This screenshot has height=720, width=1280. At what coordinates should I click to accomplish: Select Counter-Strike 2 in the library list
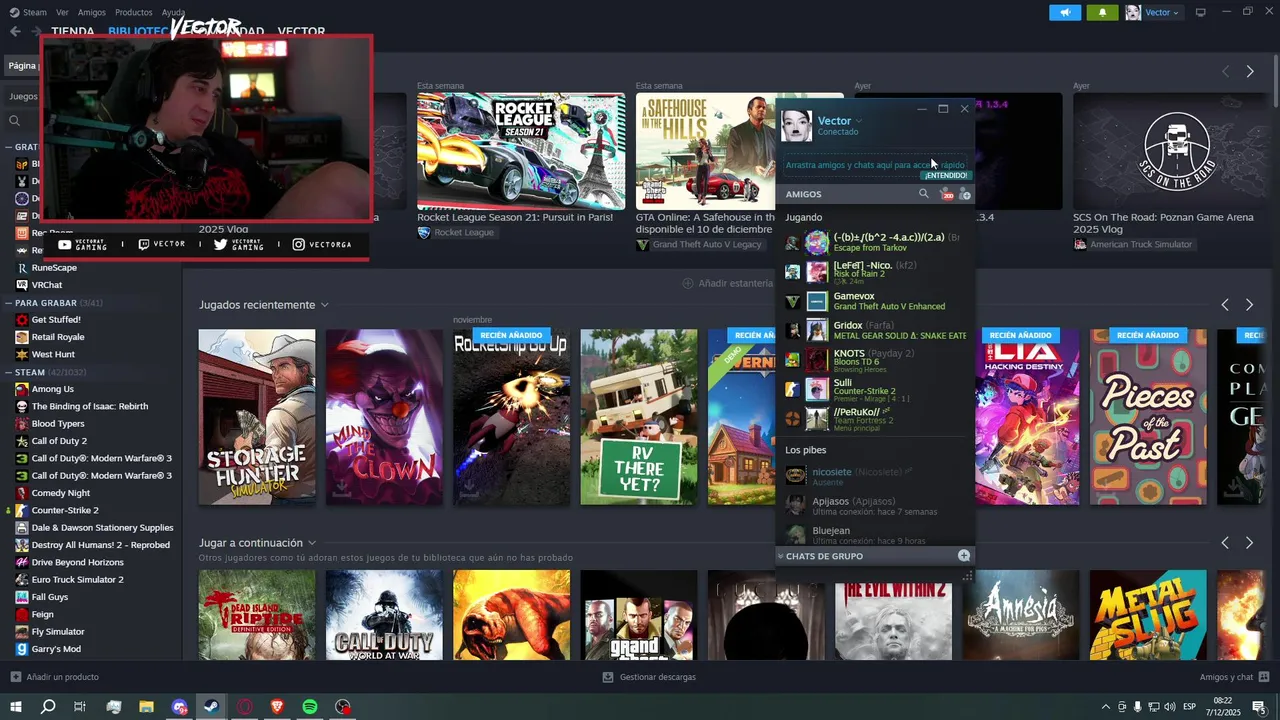click(x=65, y=510)
